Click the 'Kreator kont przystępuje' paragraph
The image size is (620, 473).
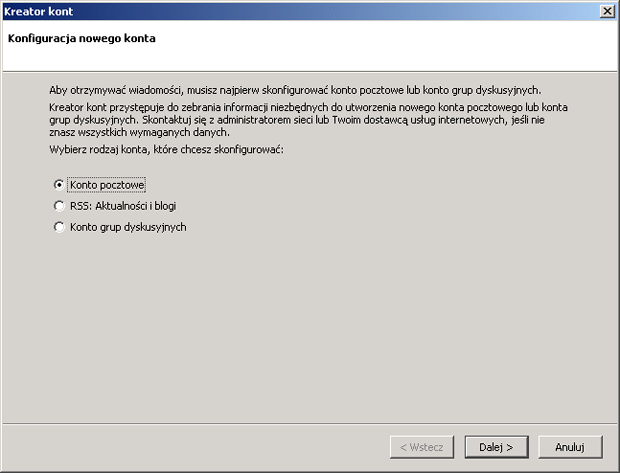pos(310,105)
